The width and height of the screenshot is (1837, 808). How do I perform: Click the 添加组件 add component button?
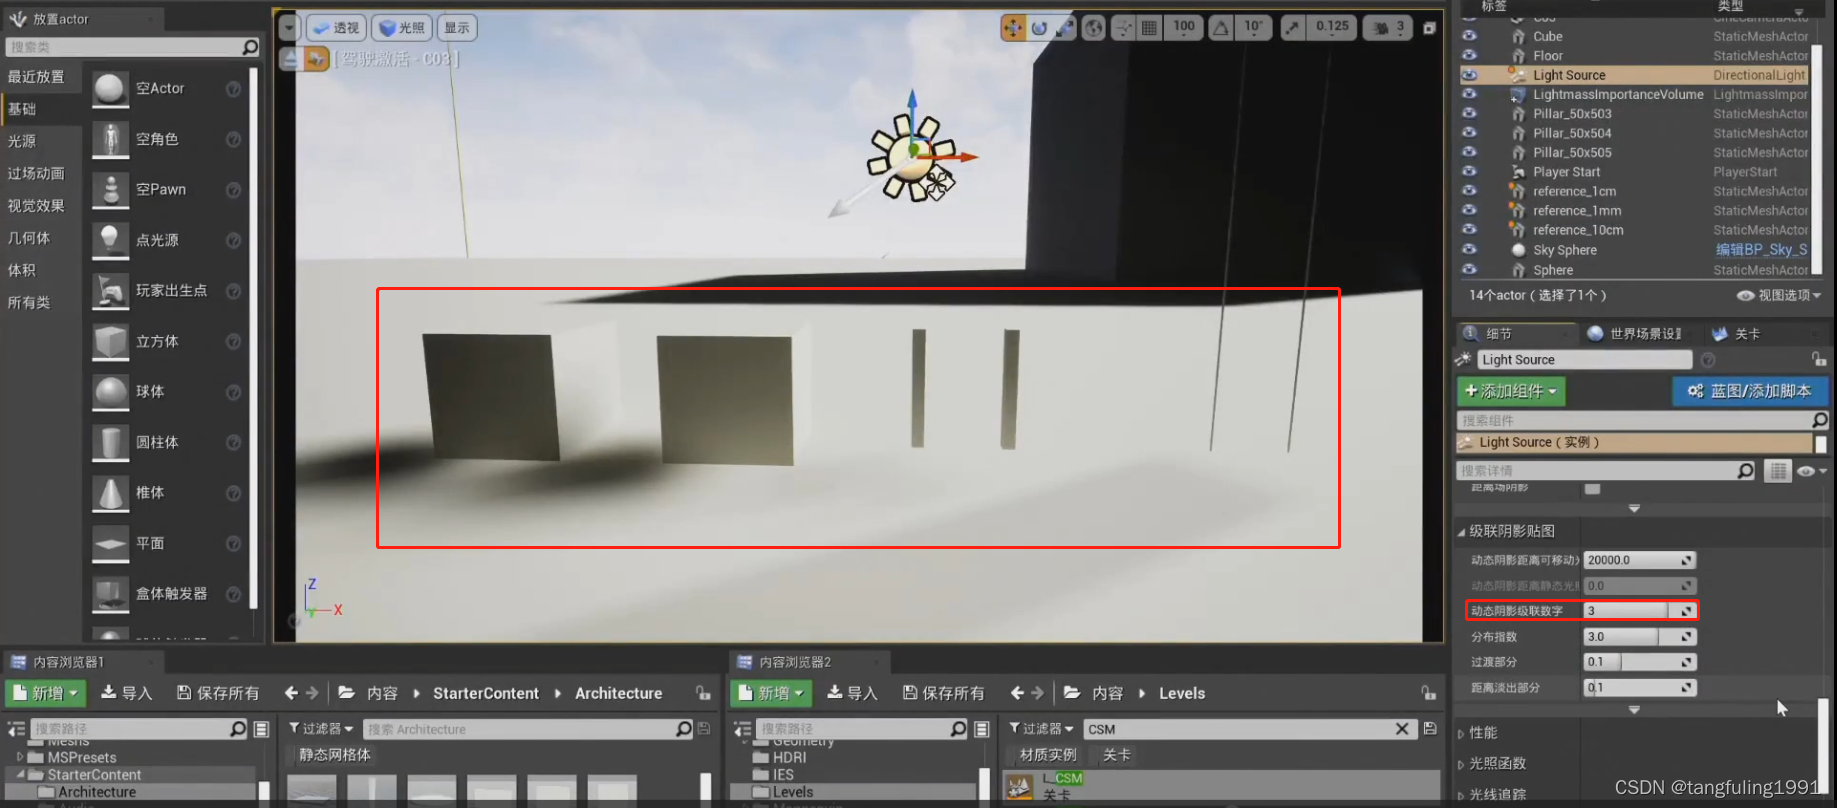(x=1511, y=391)
